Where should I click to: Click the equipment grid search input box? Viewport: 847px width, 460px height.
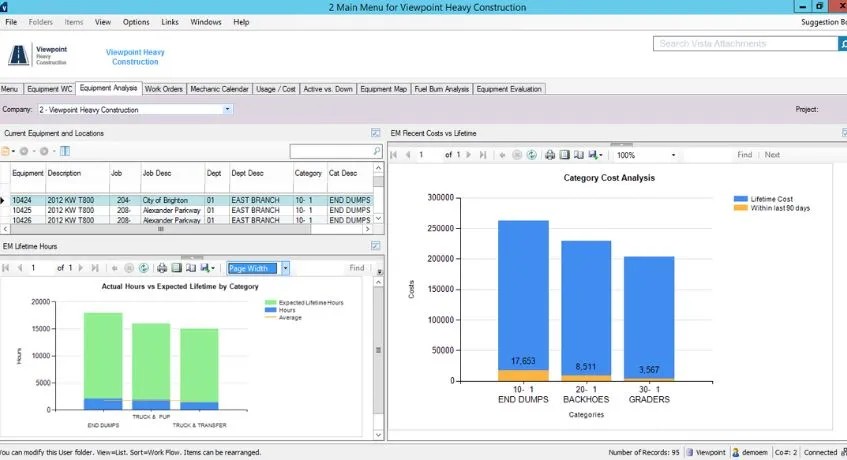coord(331,151)
